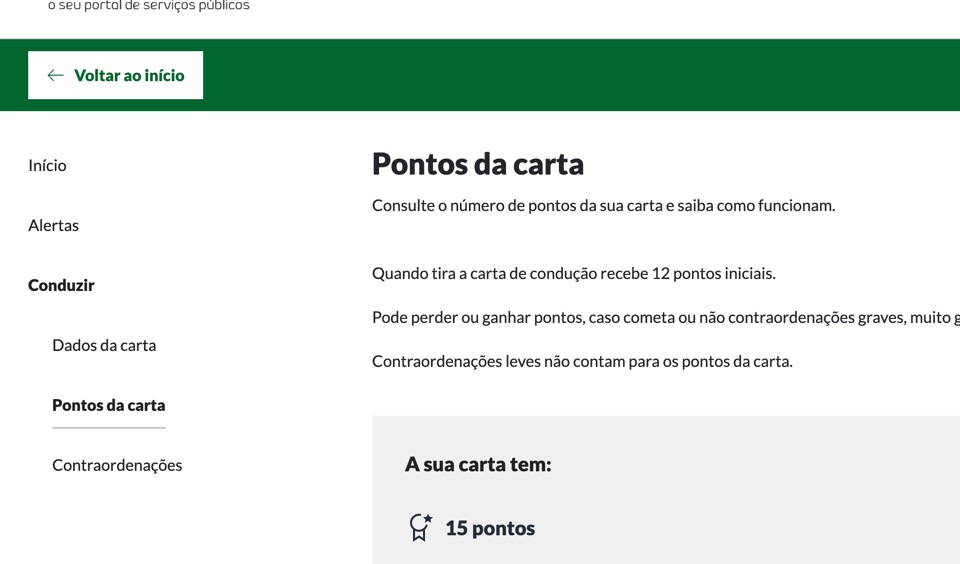Open the Contraordenações subpage
960x564 pixels.
(x=117, y=466)
